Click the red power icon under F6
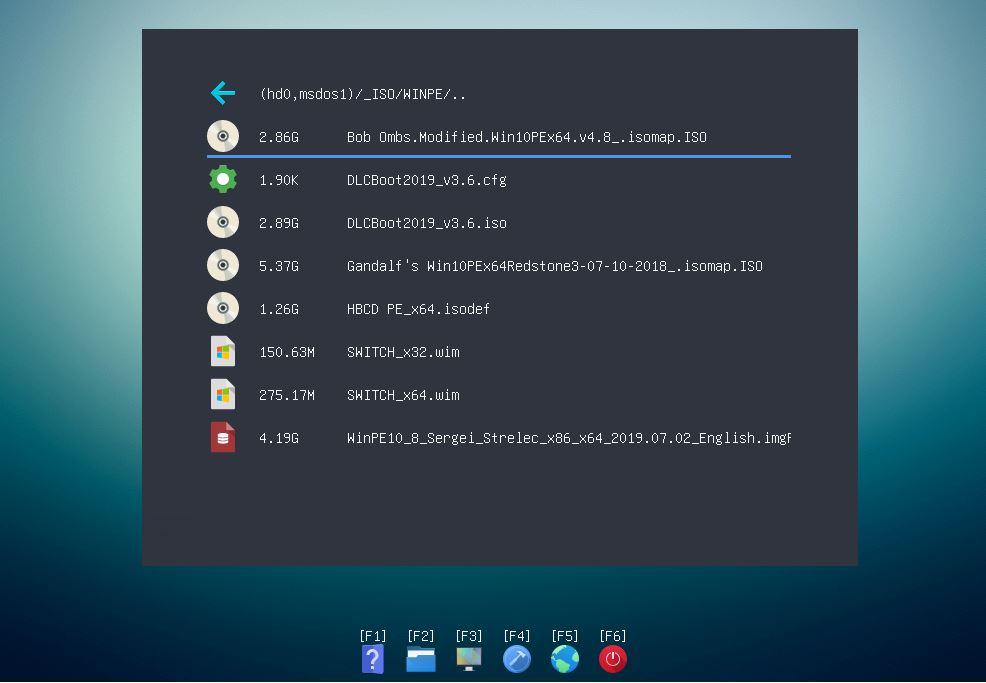The height and width of the screenshot is (683, 986). (612, 660)
